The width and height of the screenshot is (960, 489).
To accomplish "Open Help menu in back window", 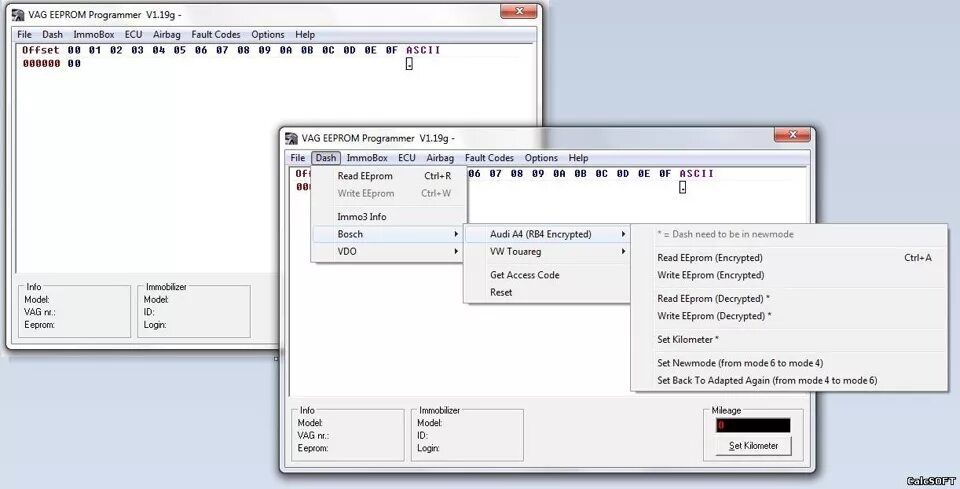I will (x=305, y=35).
